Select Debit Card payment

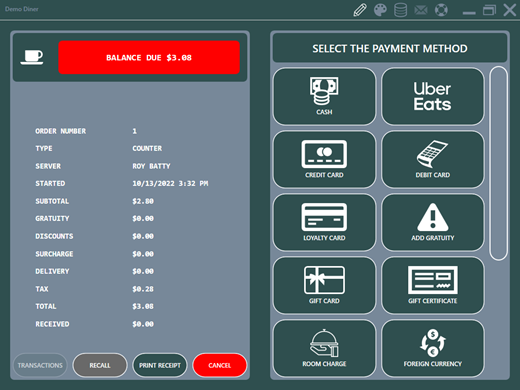click(x=433, y=160)
